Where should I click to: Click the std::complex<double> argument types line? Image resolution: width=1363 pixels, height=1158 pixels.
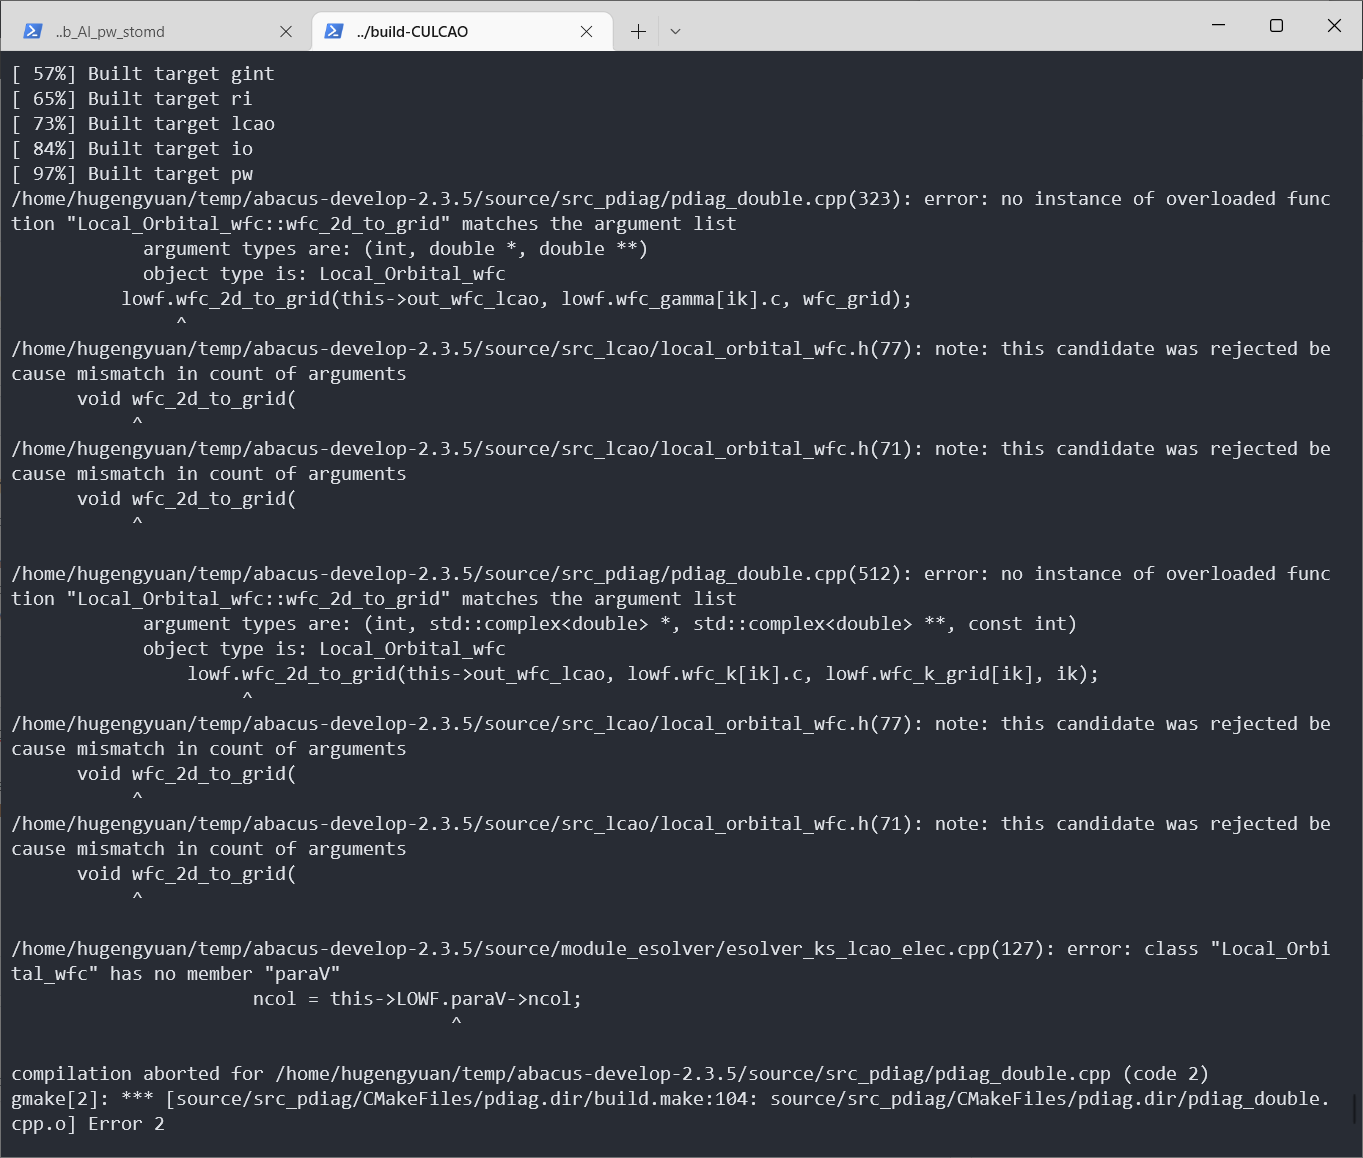click(x=610, y=623)
